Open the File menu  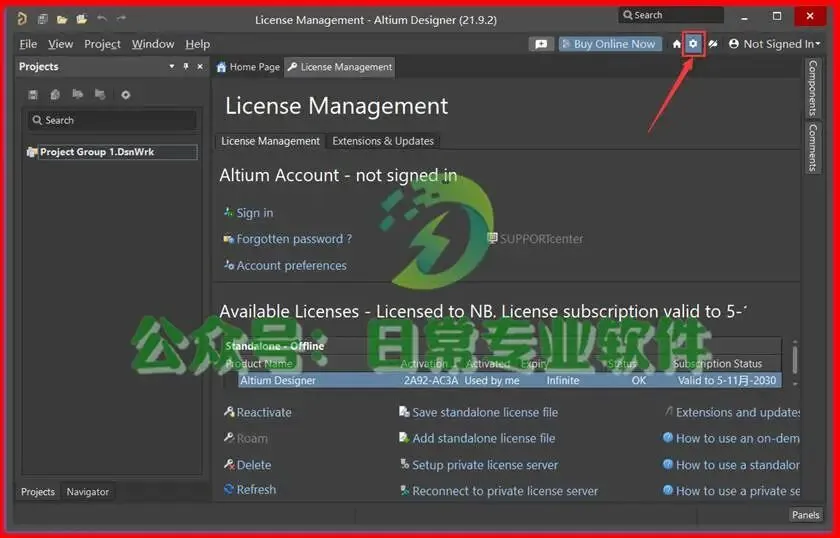[x=28, y=44]
